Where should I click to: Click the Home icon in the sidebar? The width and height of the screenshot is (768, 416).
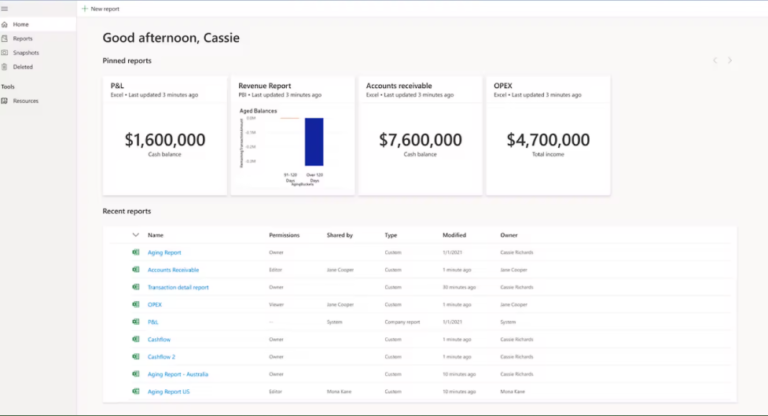click(x=5, y=24)
